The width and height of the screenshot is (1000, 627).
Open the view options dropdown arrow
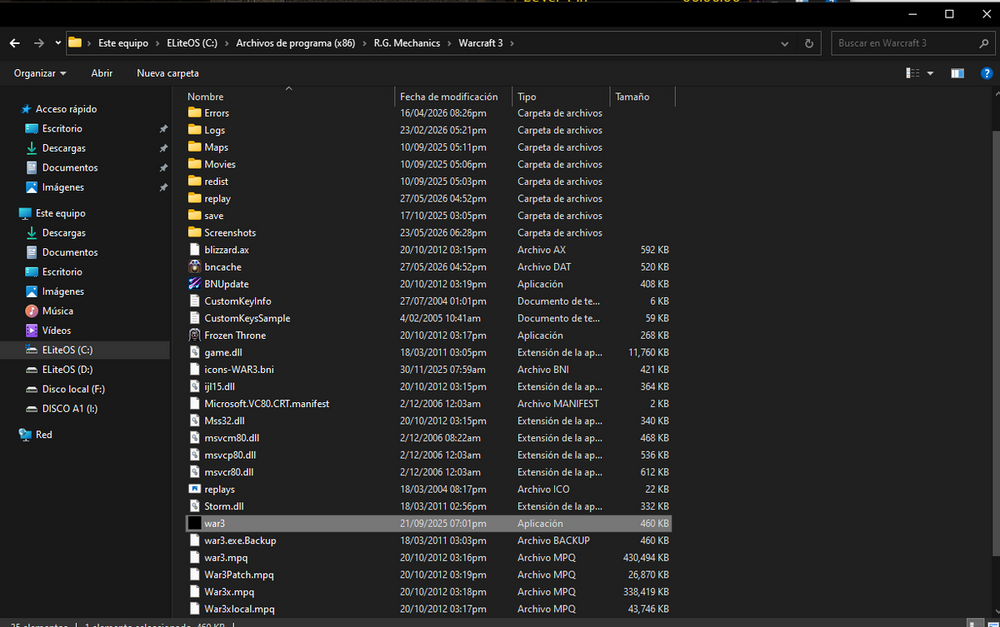tap(930, 73)
